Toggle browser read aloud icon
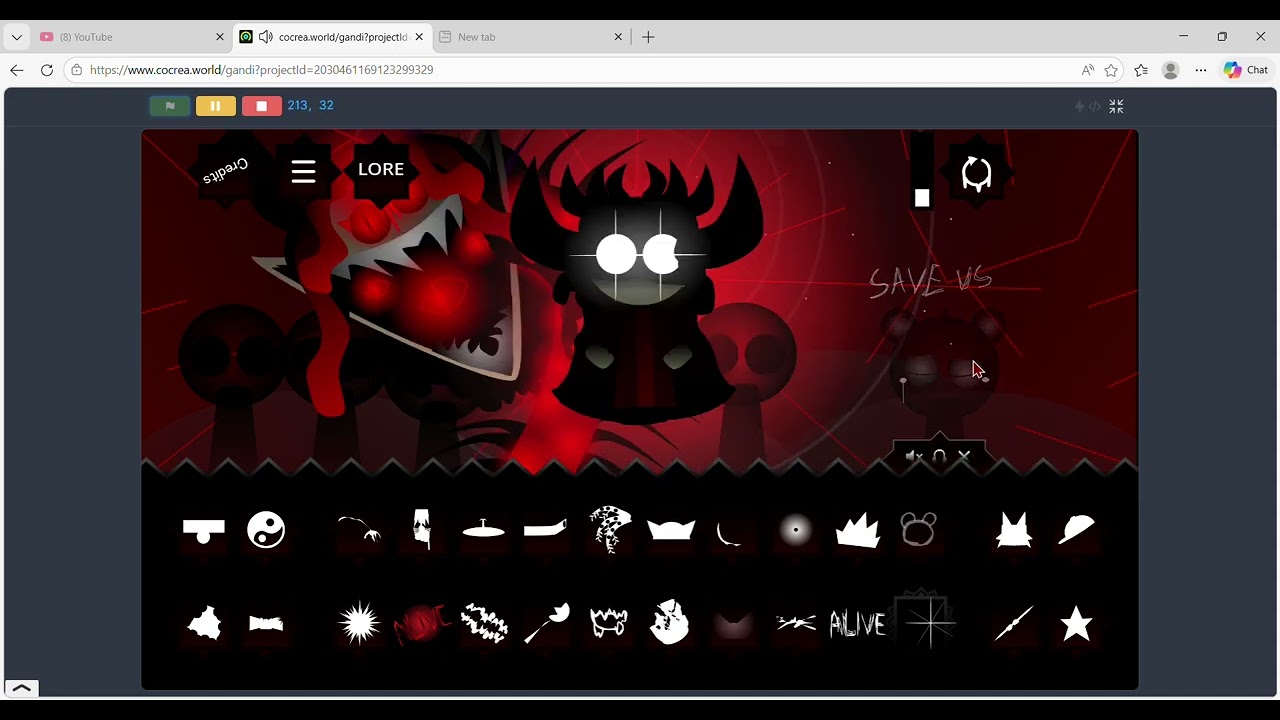This screenshot has height=720, width=1280. pos(1087,70)
